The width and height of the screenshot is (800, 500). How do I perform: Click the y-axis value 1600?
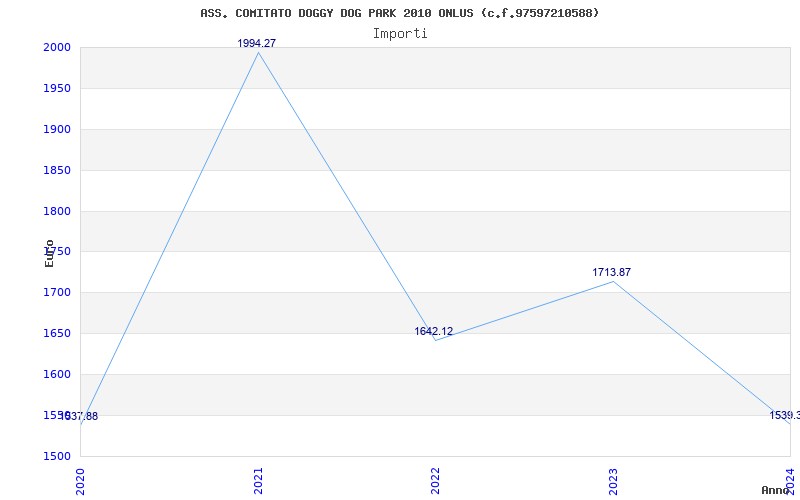click(57, 374)
